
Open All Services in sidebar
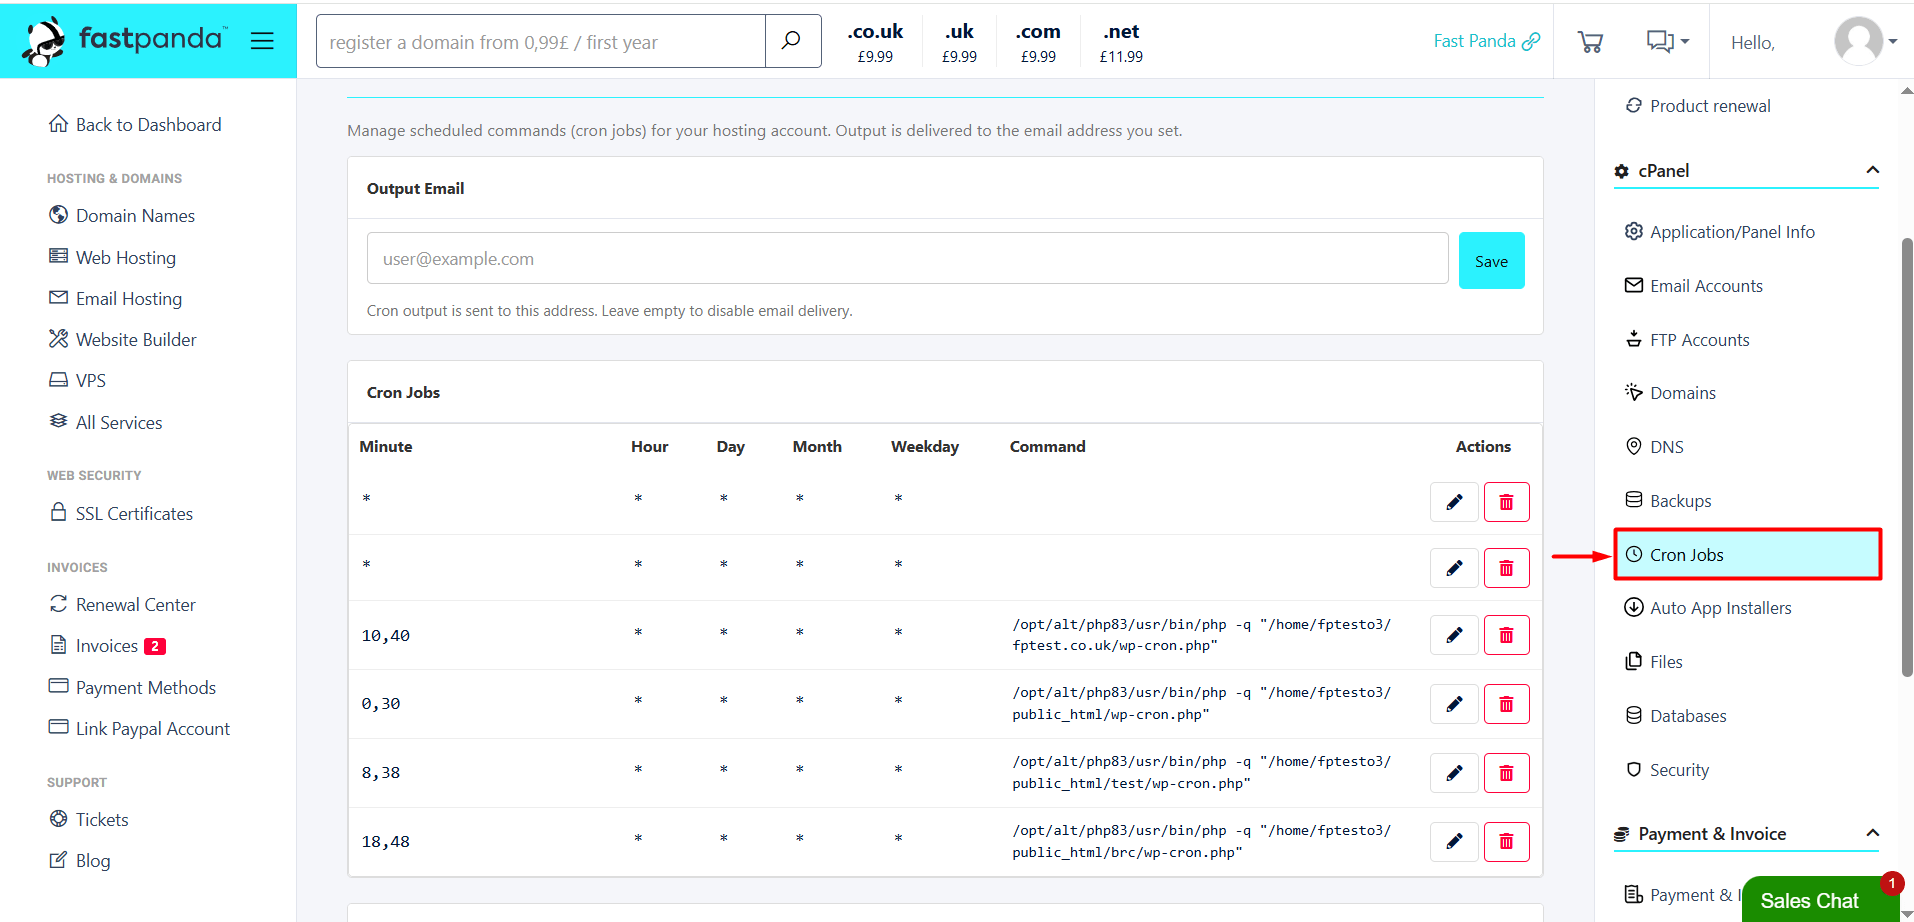tap(105, 422)
